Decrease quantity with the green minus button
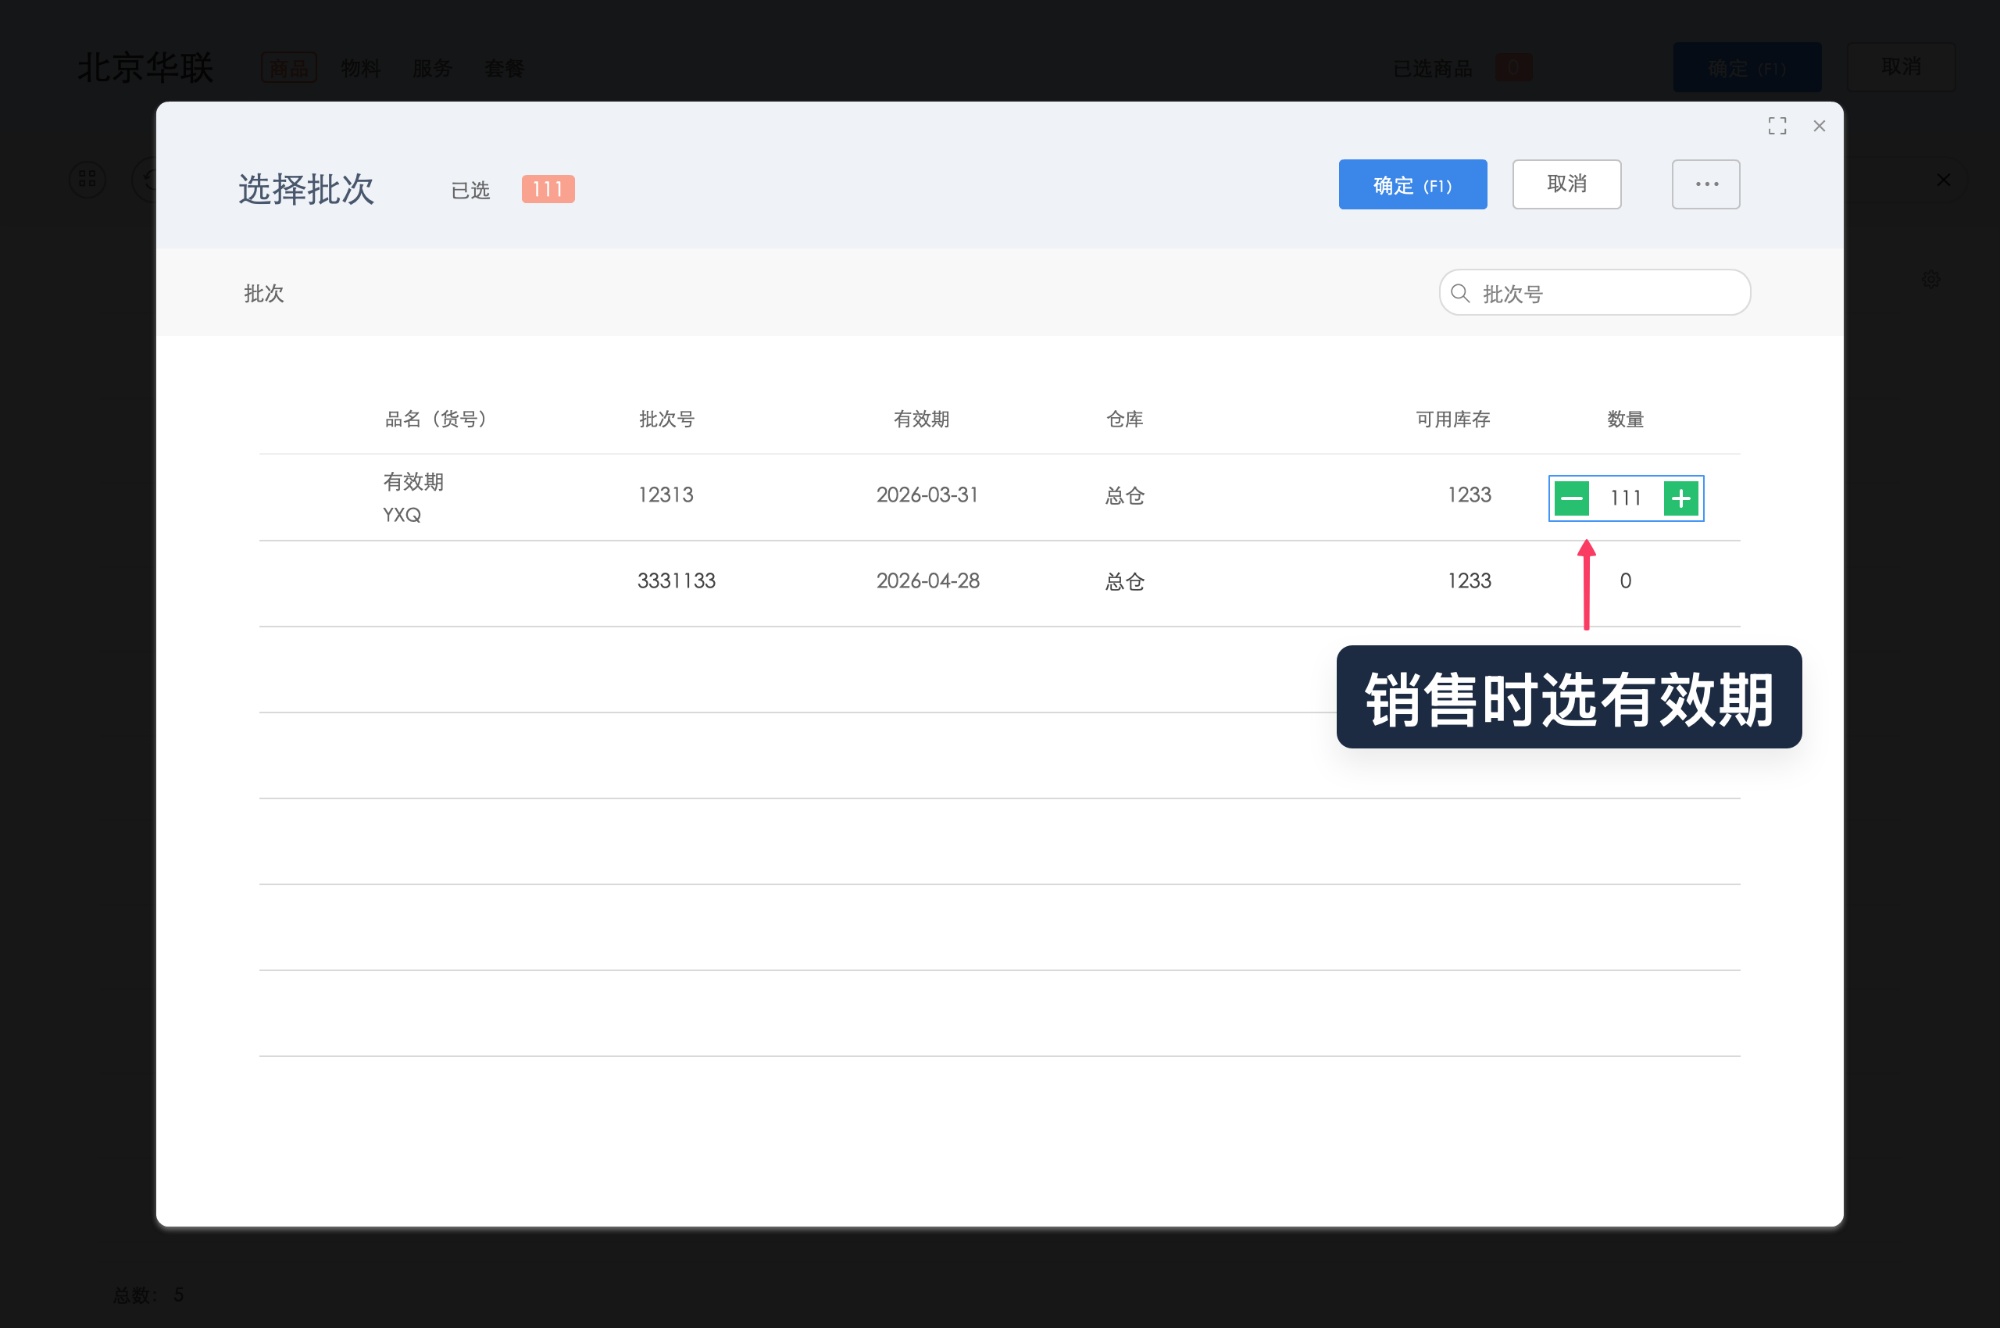 (1571, 498)
